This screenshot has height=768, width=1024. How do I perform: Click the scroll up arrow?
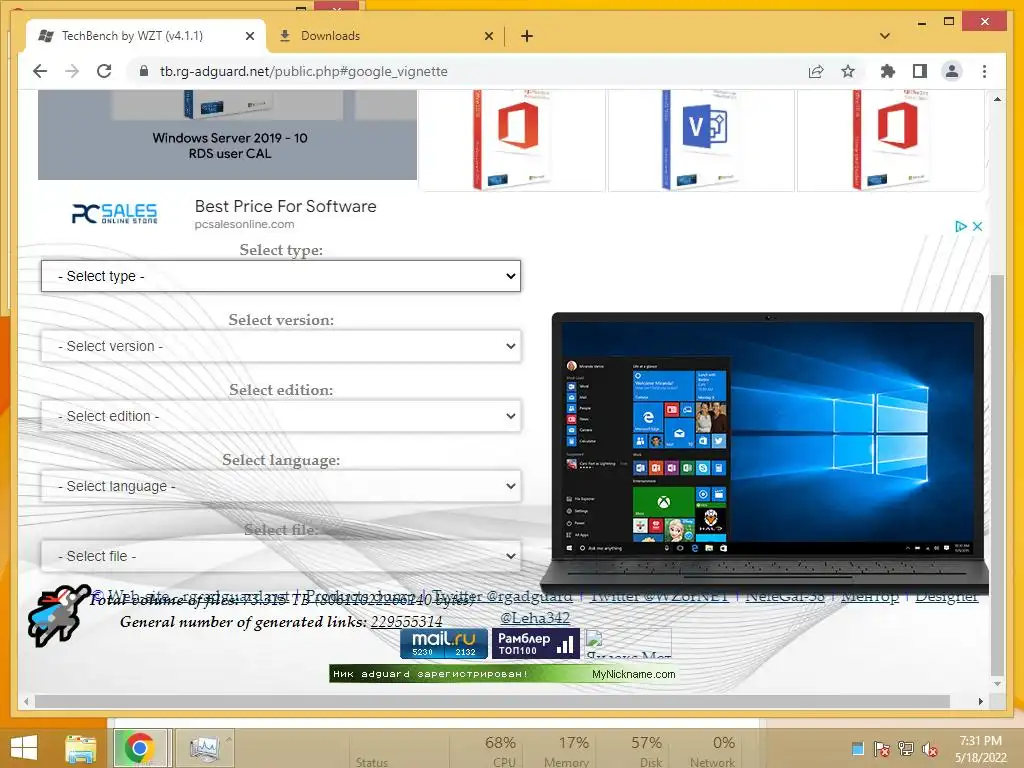point(997,99)
